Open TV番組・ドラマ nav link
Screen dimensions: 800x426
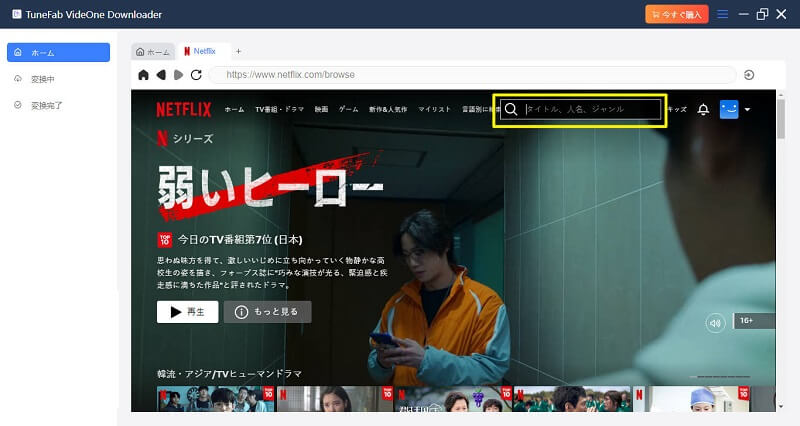pyautogui.click(x=280, y=109)
